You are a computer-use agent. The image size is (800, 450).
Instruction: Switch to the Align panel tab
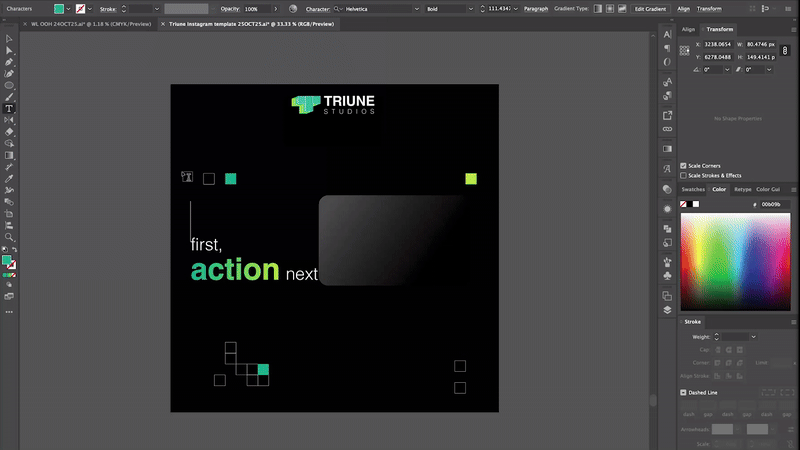pyautogui.click(x=688, y=30)
